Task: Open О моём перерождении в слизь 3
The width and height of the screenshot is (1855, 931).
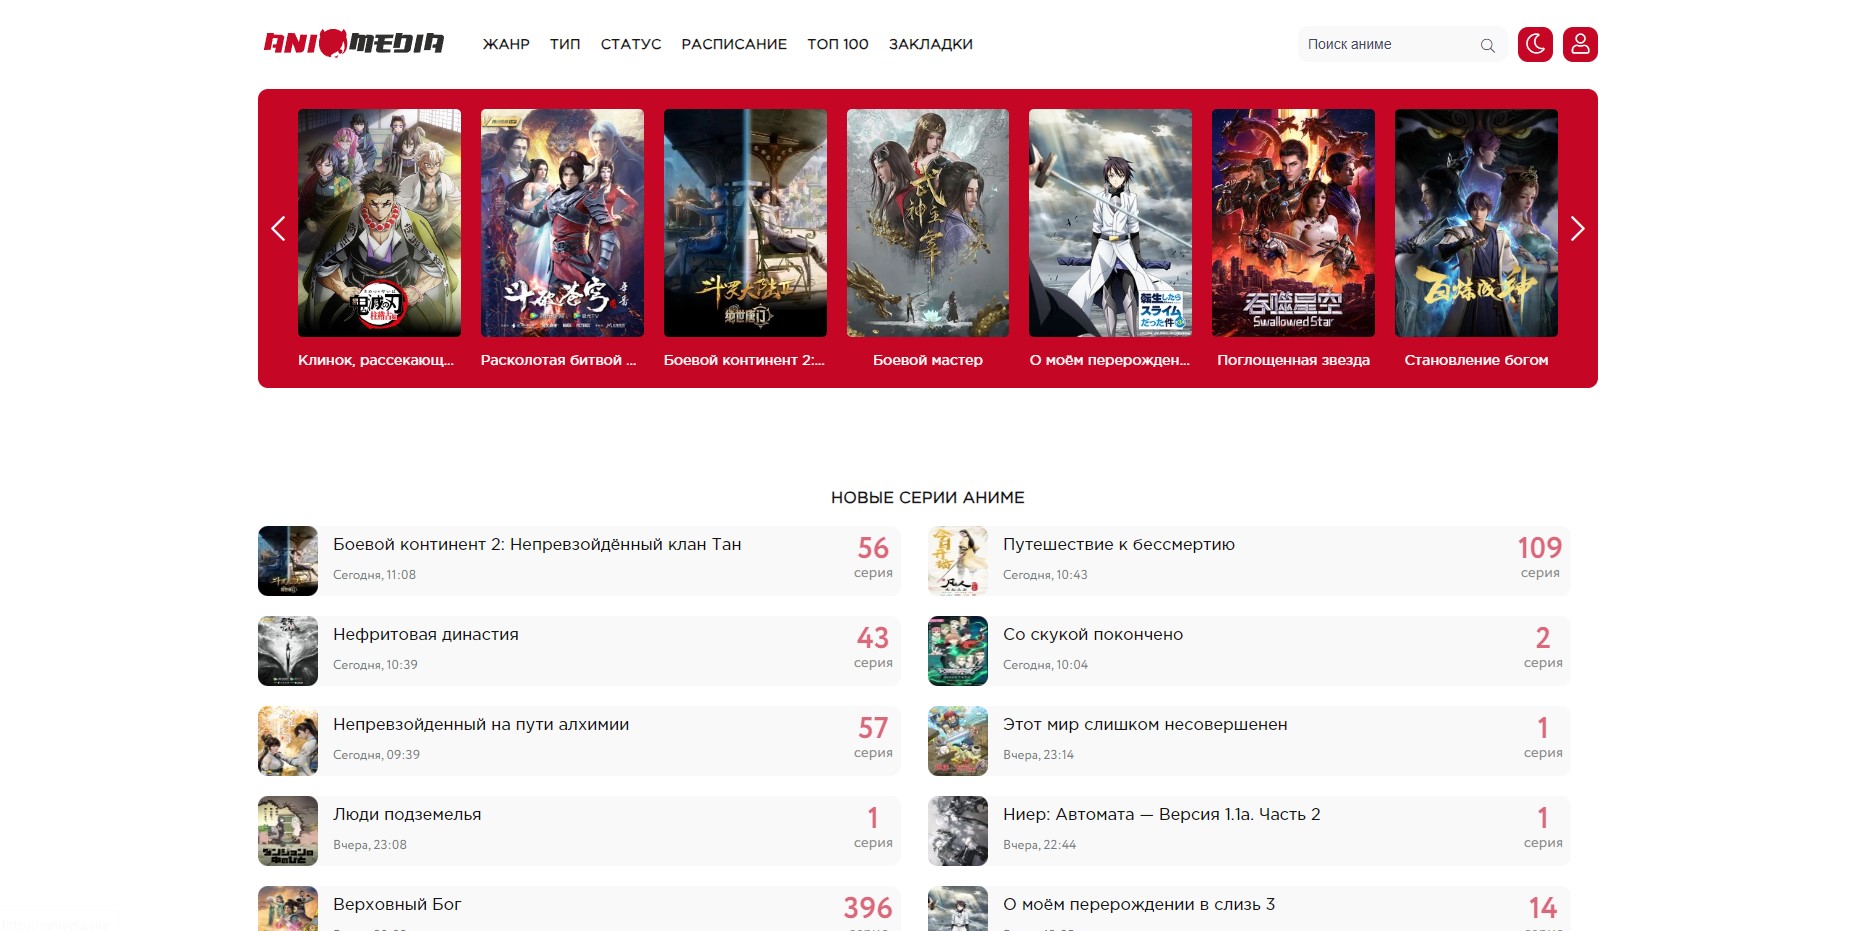Action: (1139, 904)
